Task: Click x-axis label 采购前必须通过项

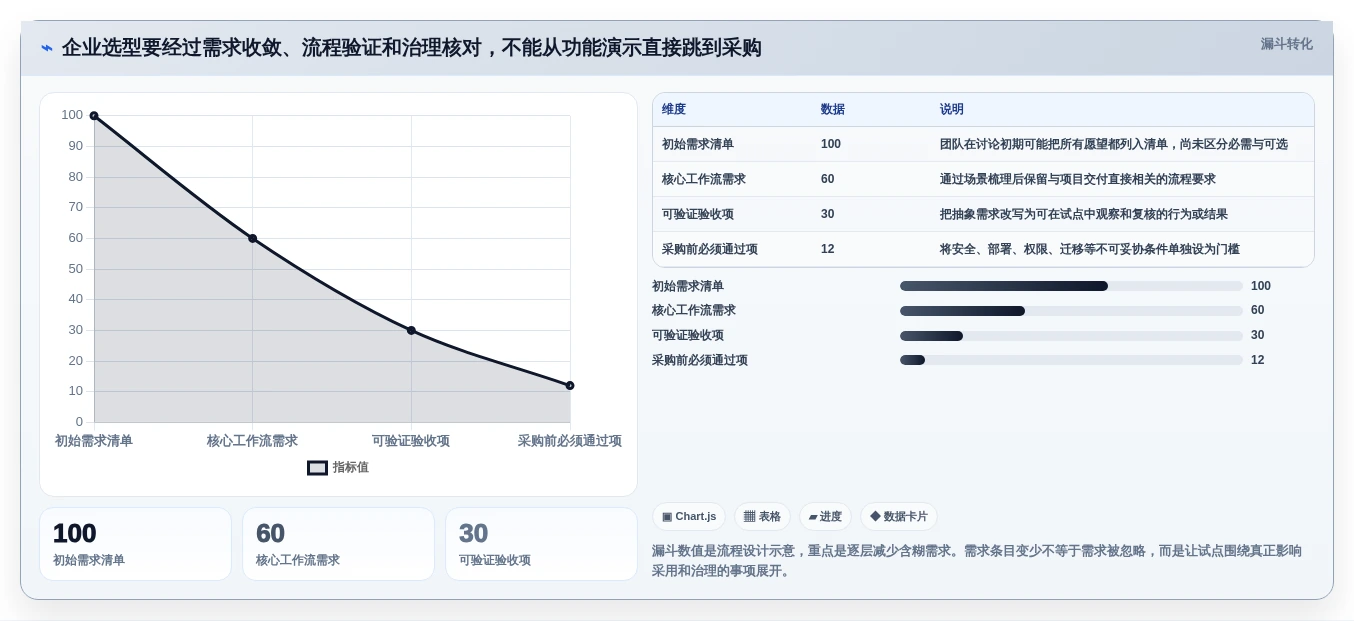Action: (x=570, y=441)
